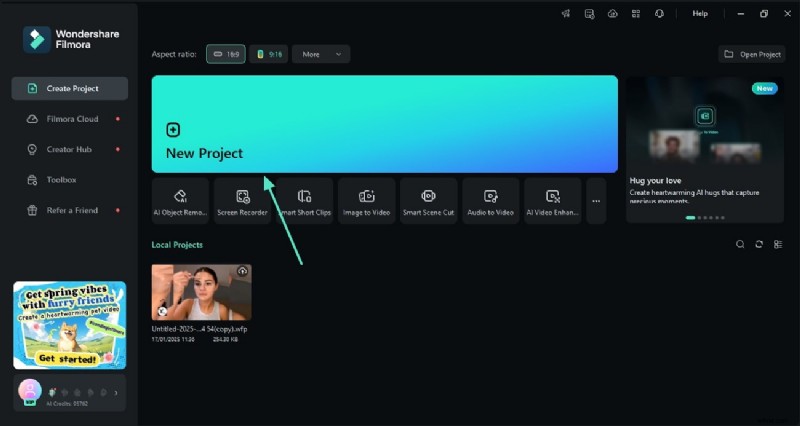Select the 16:9 aspect ratio
The width and height of the screenshot is (800, 426).
click(226, 54)
